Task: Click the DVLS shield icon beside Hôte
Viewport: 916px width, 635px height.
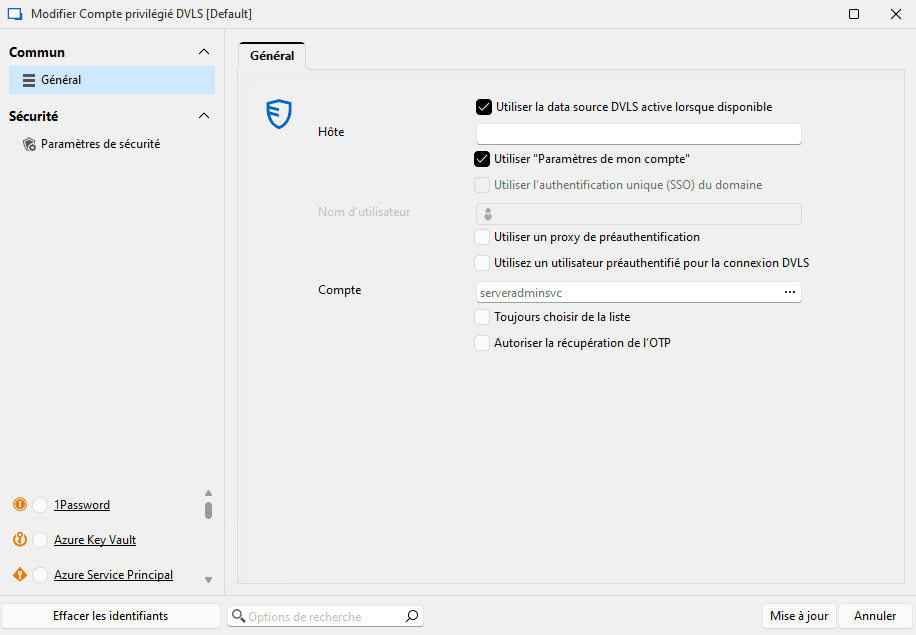Action: pos(278,114)
